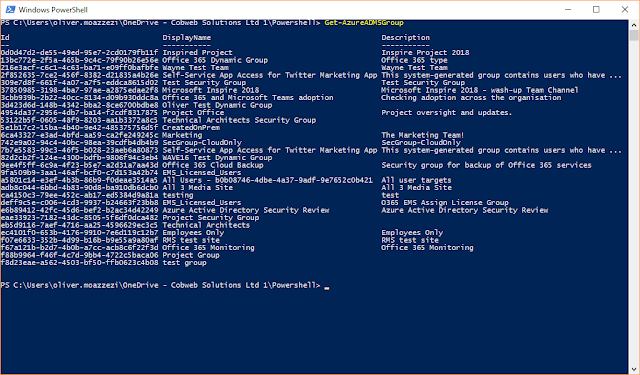Click 'Office 365 type' description
The image size is (640, 375).
pos(414,60)
